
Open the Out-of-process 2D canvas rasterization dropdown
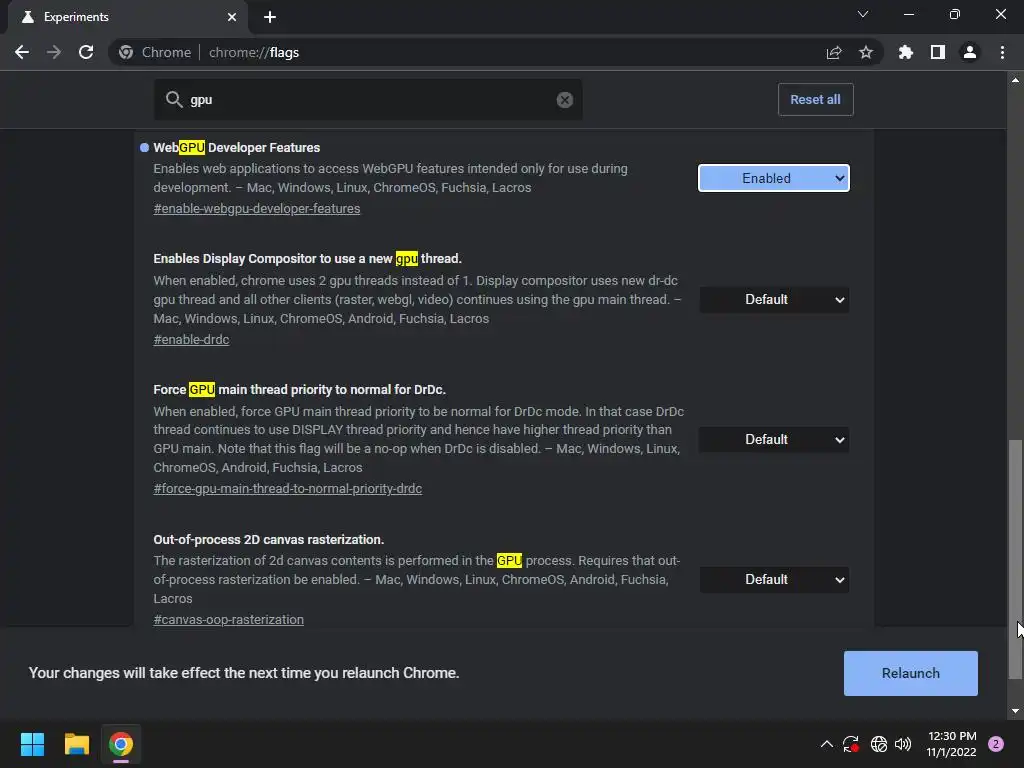click(774, 579)
